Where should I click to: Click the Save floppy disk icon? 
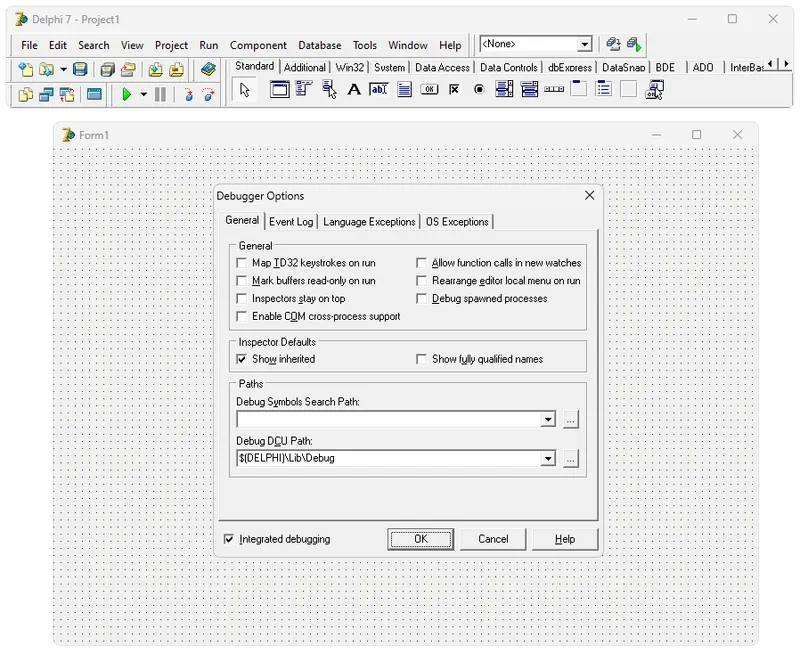click(80, 69)
